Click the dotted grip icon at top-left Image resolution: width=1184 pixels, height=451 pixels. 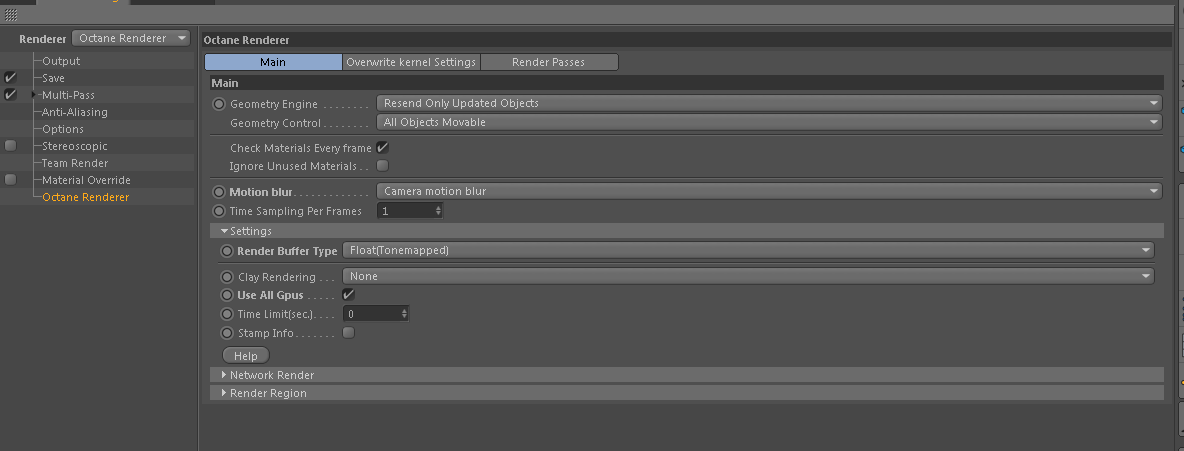pos(11,15)
